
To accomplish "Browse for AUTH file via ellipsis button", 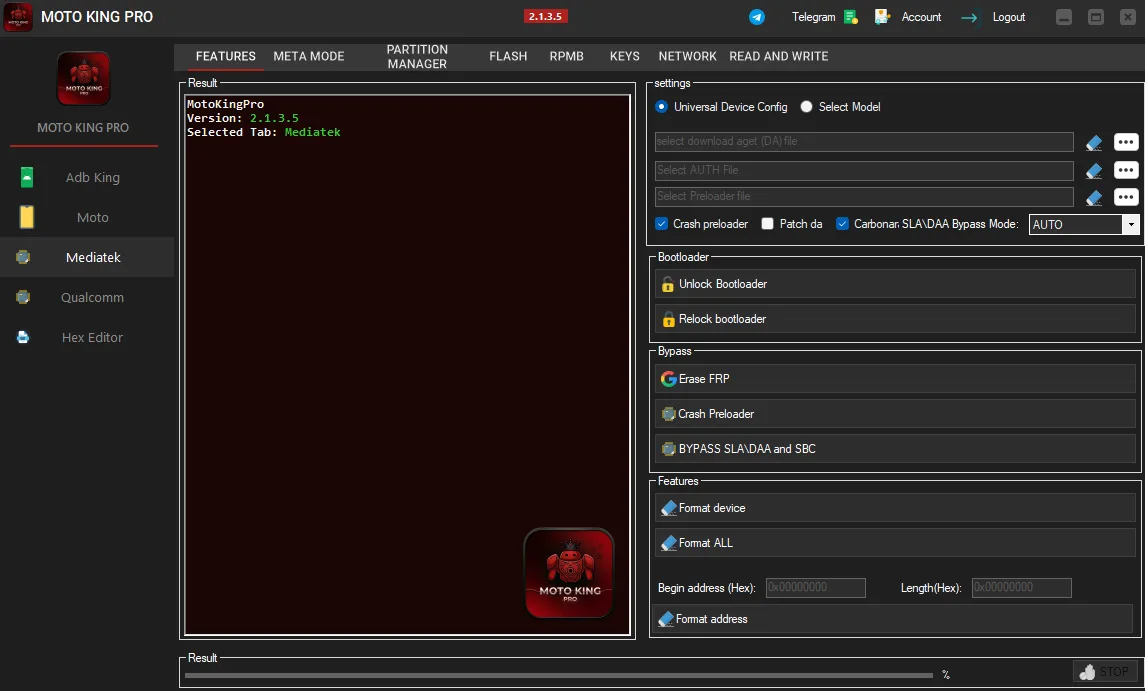I will (1126, 170).
